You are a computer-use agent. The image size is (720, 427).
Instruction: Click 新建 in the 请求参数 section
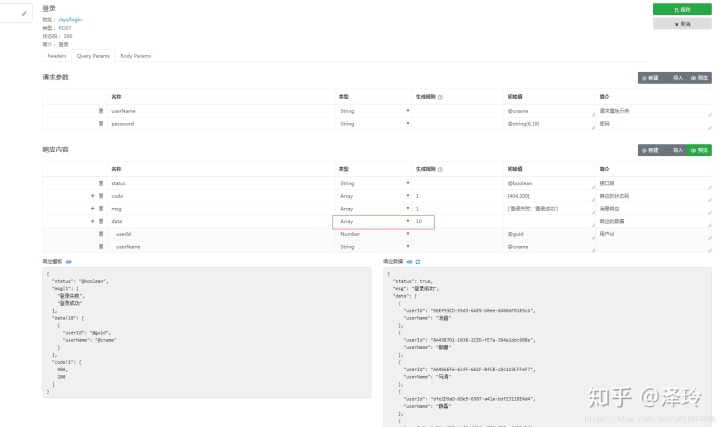650,78
